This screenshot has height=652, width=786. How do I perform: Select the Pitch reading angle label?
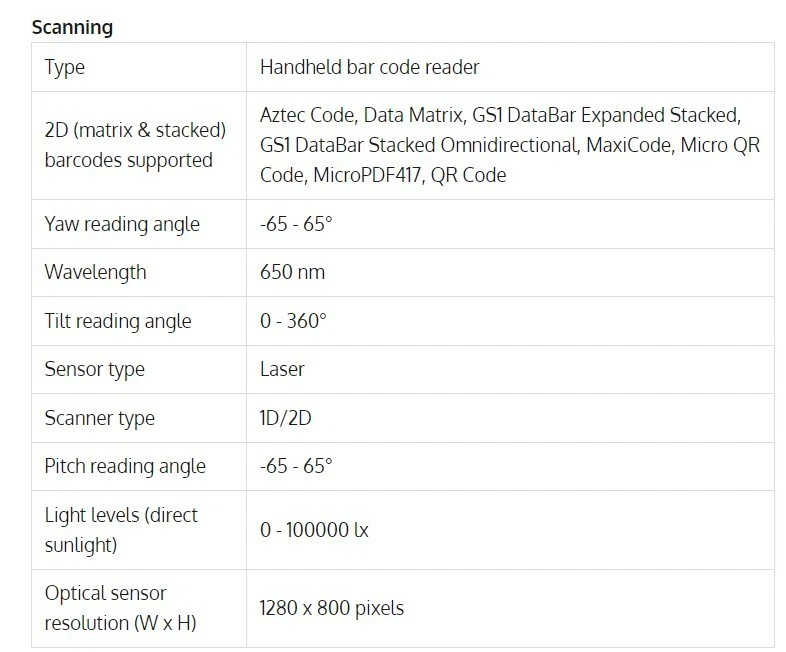click(125, 466)
